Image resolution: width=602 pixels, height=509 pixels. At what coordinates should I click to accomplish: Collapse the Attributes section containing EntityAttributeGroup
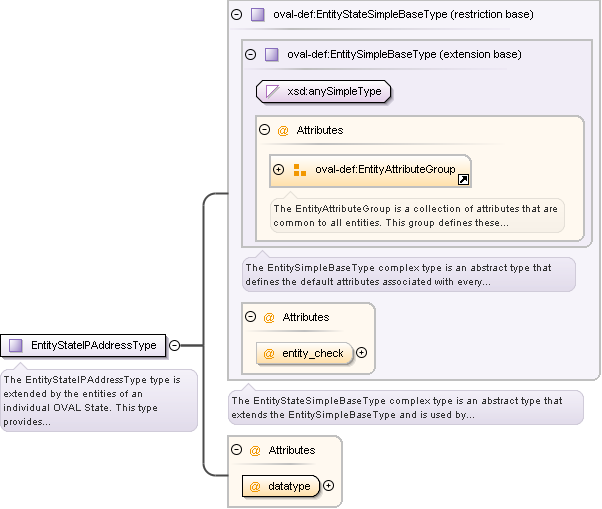265,130
